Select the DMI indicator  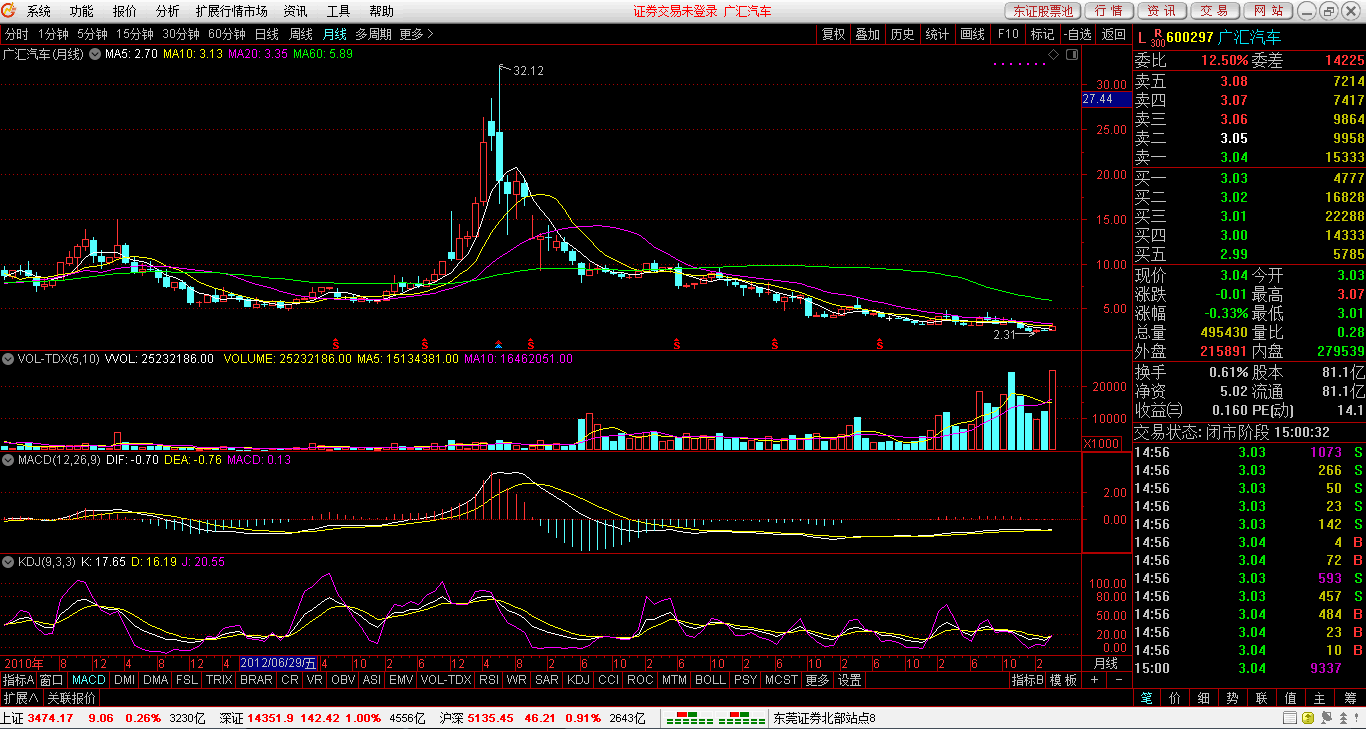(124, 680)
